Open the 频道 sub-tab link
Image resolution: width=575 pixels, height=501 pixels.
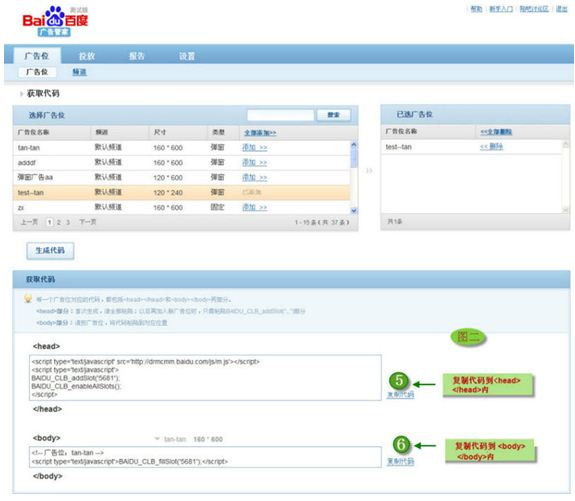coord(79,72)
